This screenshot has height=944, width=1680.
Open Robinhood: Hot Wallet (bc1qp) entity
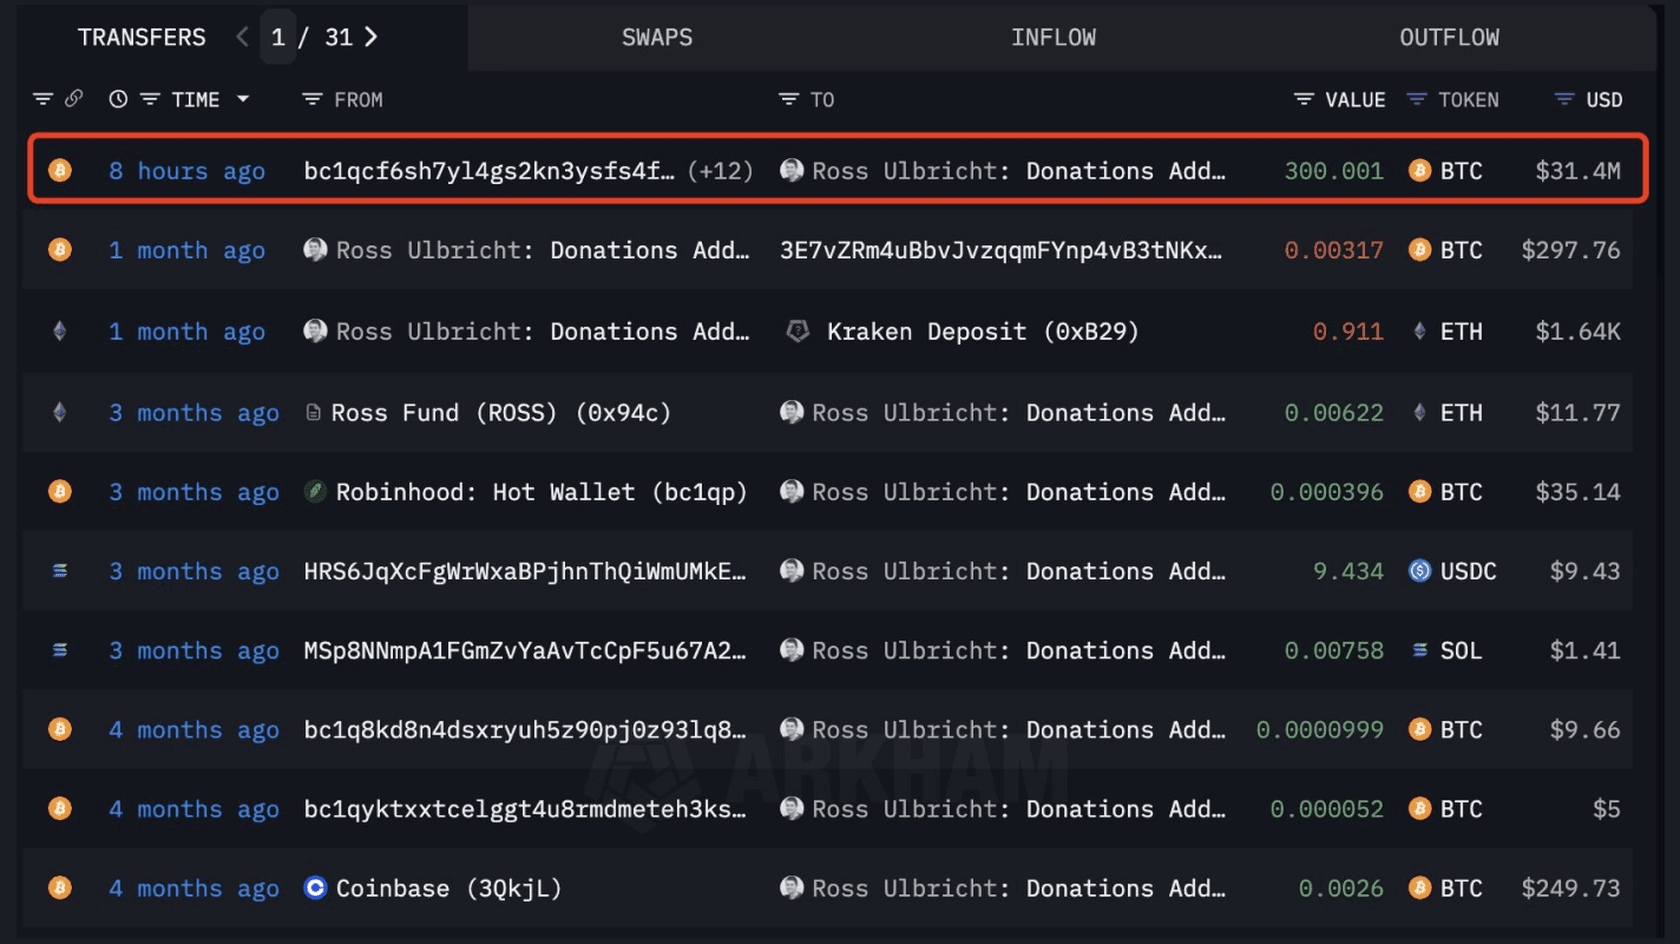(x=542, y=492)
